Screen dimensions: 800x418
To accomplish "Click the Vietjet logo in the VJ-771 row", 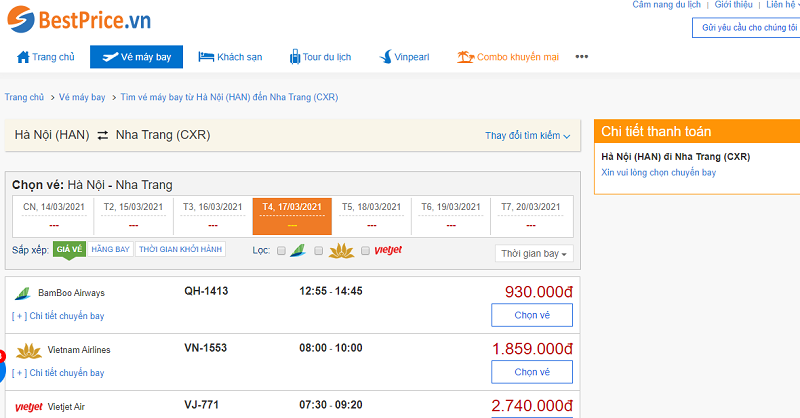I will 29,407.
